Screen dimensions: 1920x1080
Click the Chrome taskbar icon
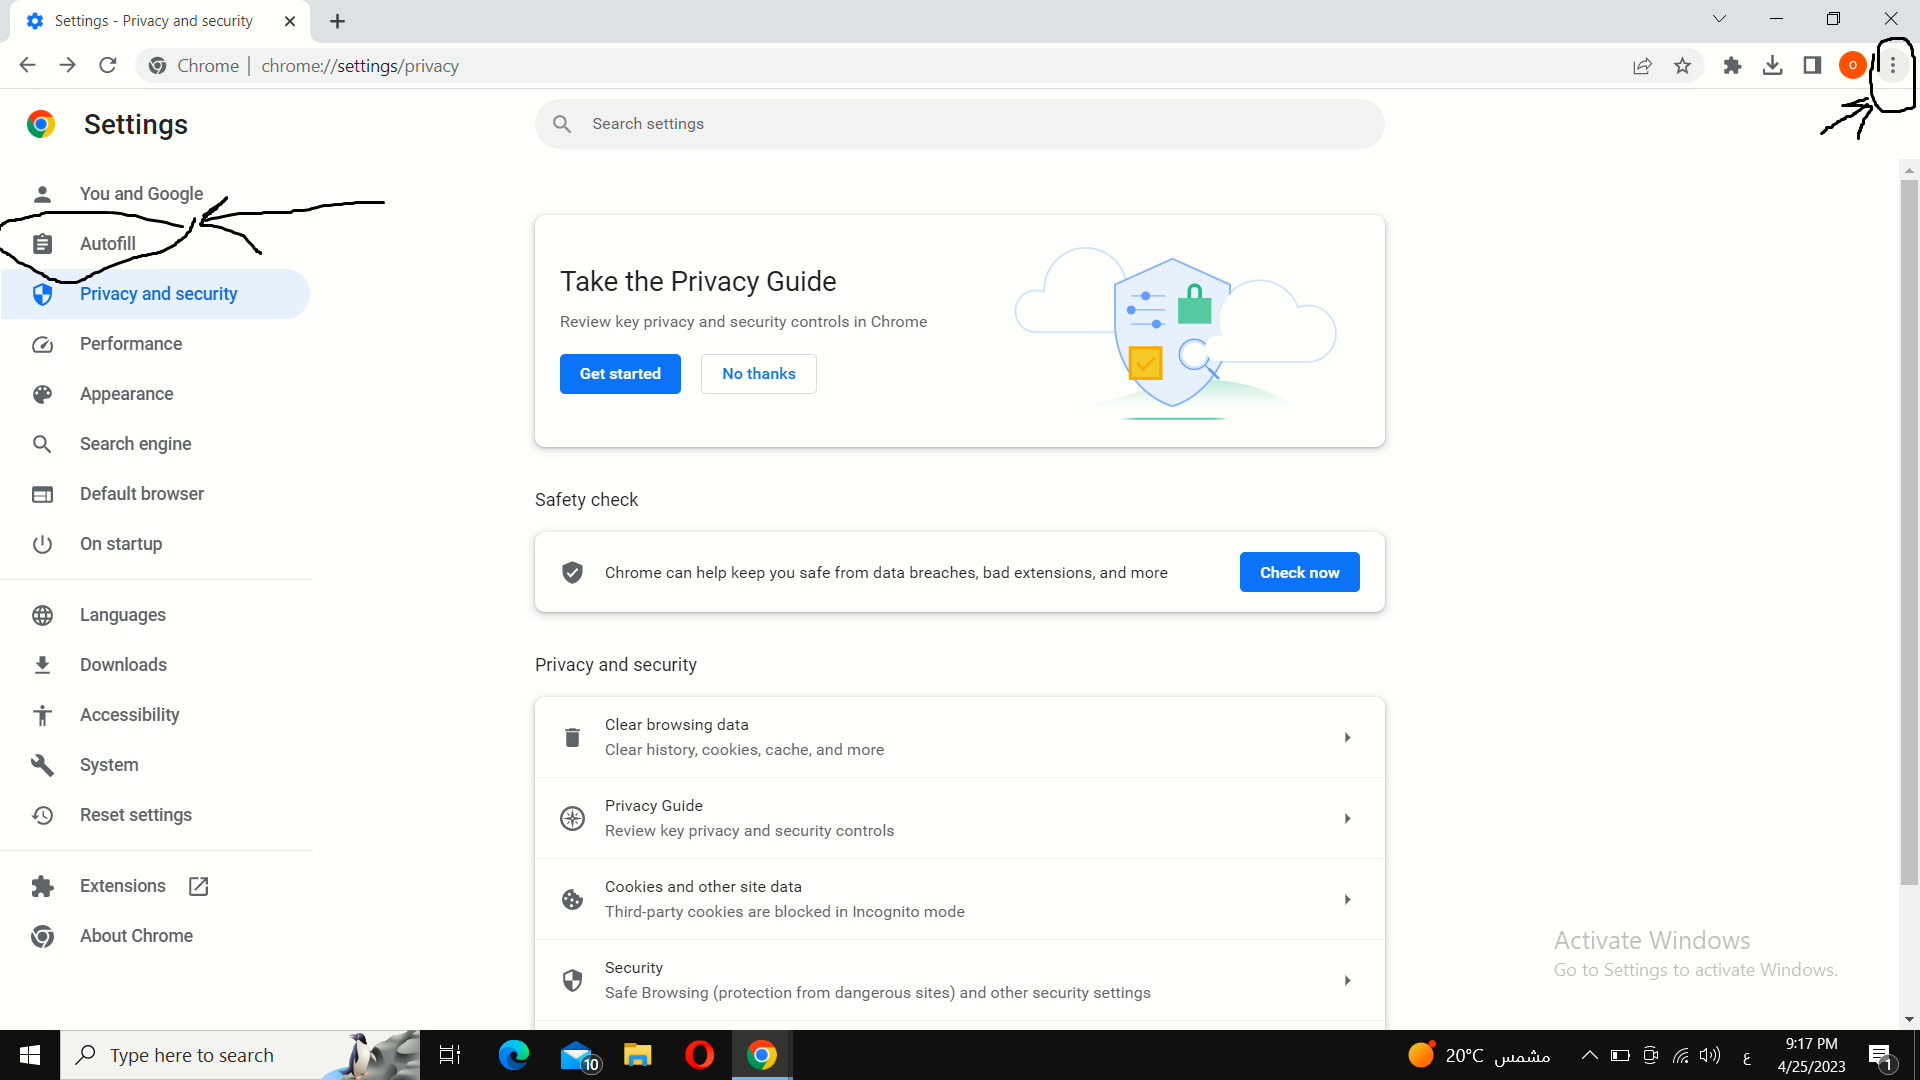pos(762,1055)
